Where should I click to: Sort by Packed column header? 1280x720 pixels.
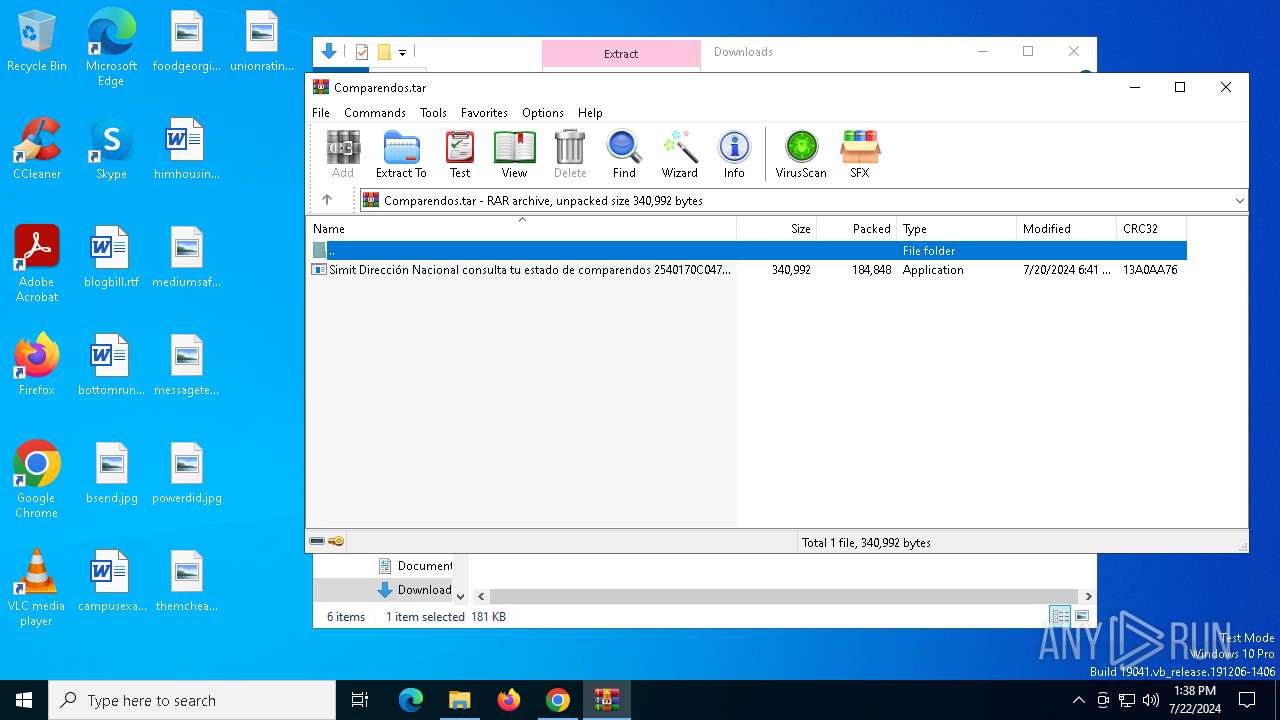point(857,229)
